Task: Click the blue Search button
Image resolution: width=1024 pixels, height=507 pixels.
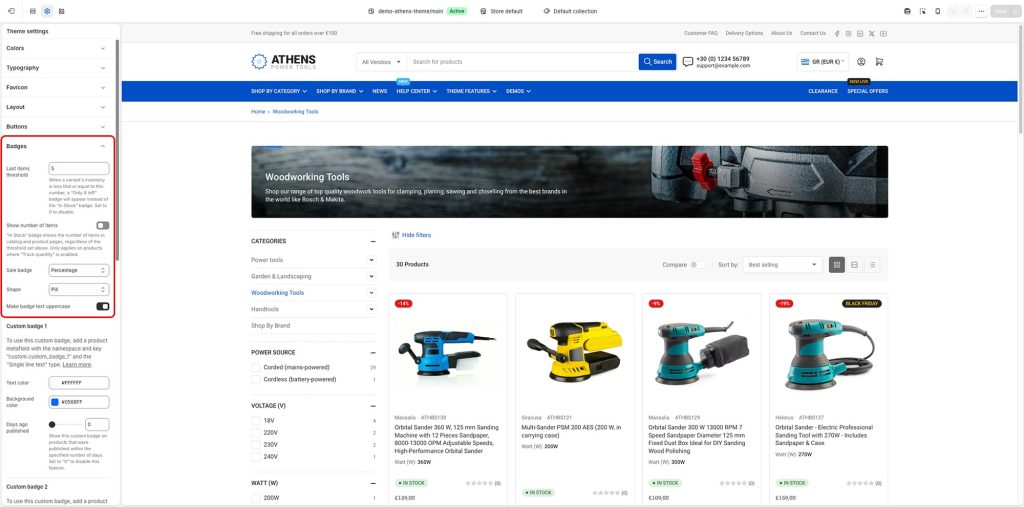Action: point(658,62)
